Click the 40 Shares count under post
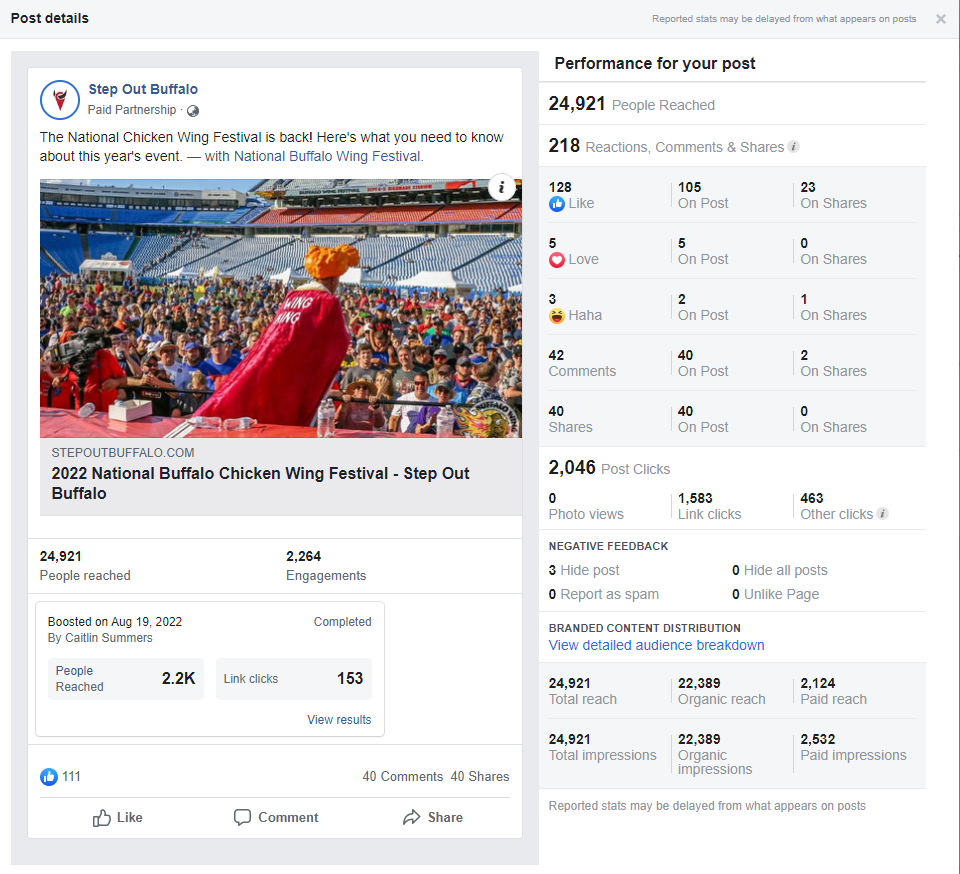Viewport: 960px width, 874px height. (x=480, y=777)
